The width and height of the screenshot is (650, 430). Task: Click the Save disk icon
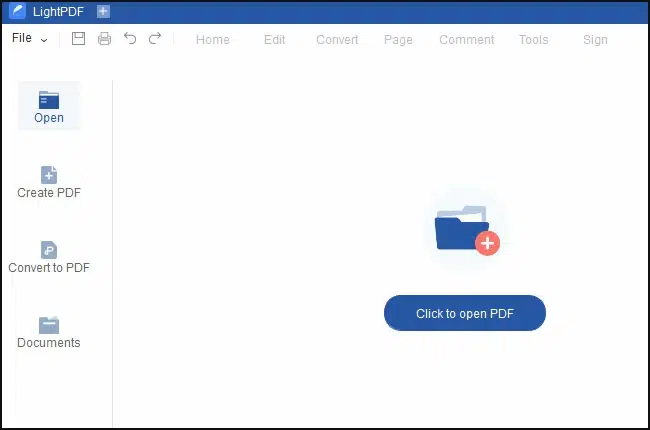[78, 39]
